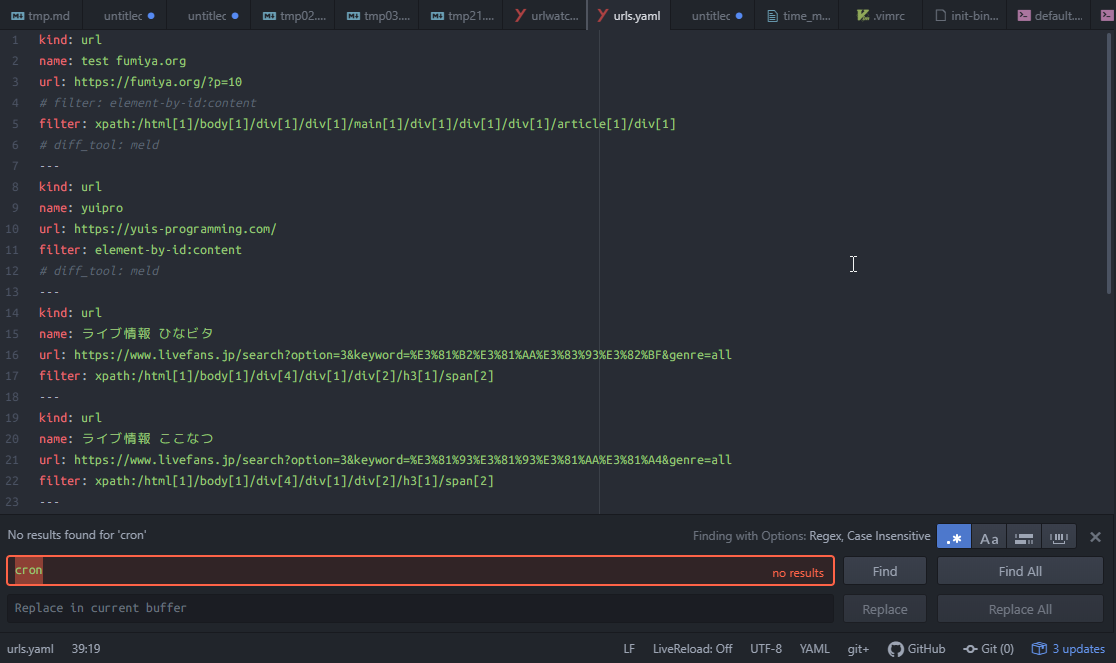Screen dimensions: 1116x663
Task: Toggle whole word search option
Action: coord(1059,537)
